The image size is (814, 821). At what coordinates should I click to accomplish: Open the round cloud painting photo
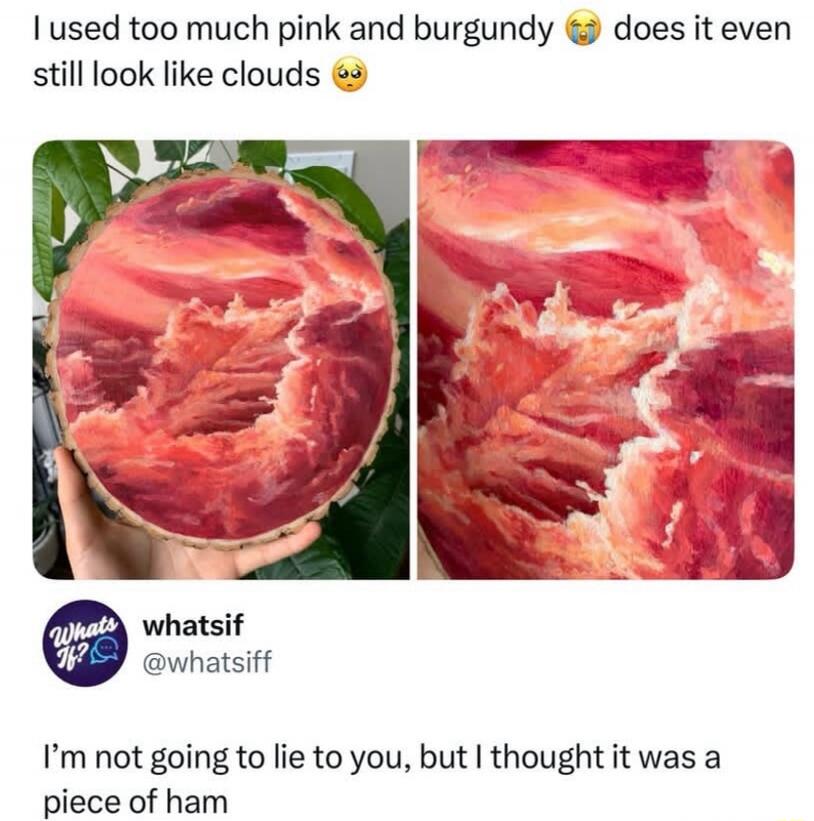221,360
